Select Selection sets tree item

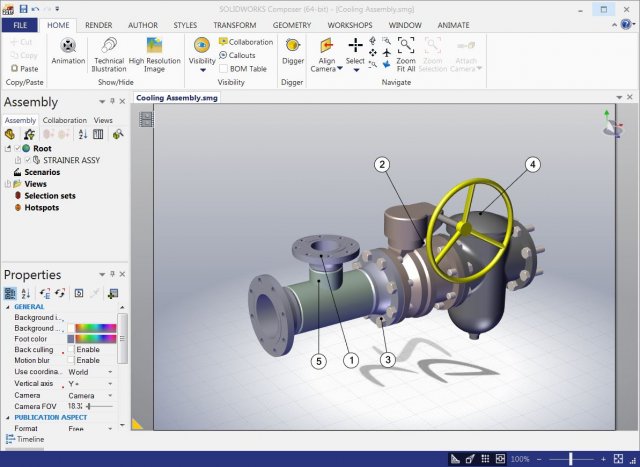pyautogui.click(x=50, y=196)
